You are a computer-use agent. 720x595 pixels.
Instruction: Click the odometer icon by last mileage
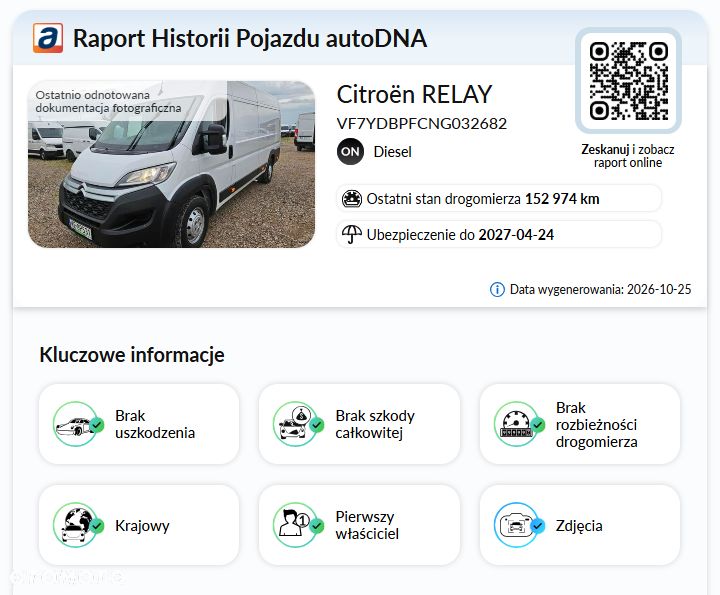[x=352, y=199]
